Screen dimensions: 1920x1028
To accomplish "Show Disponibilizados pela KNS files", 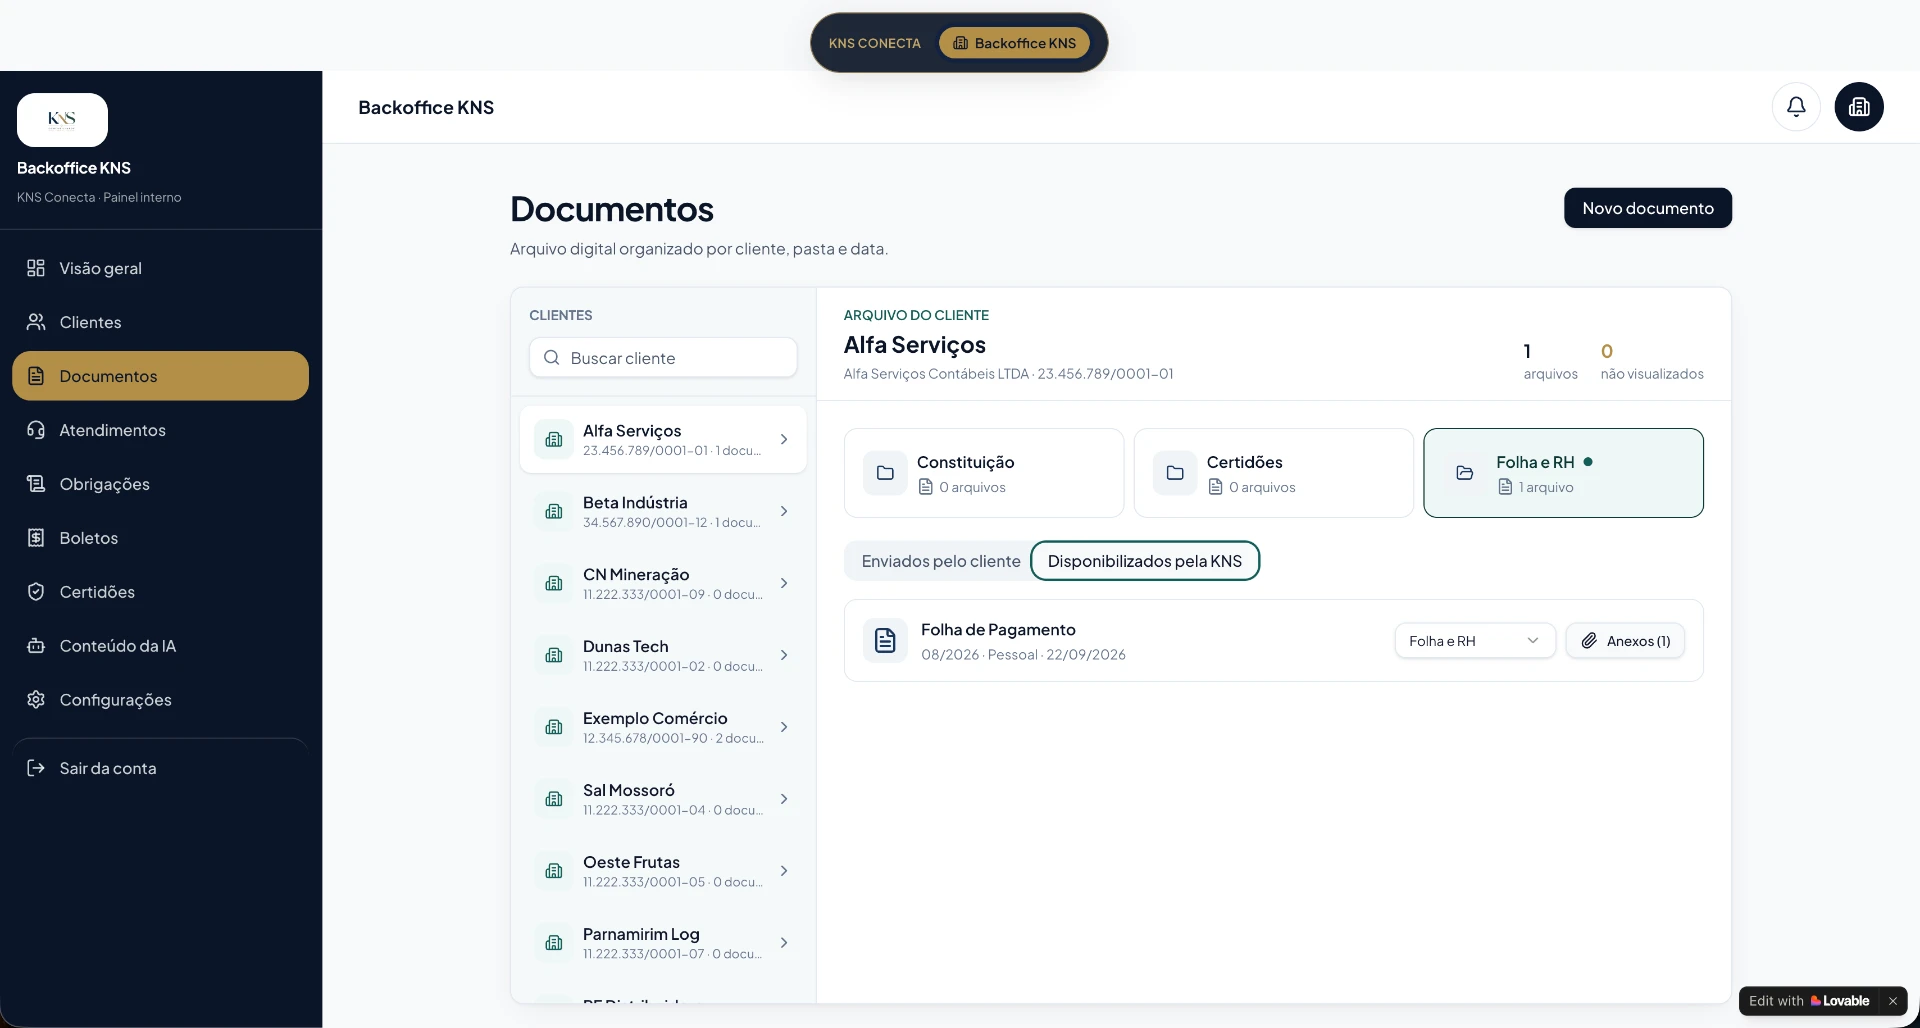I will pos(1145,561).
